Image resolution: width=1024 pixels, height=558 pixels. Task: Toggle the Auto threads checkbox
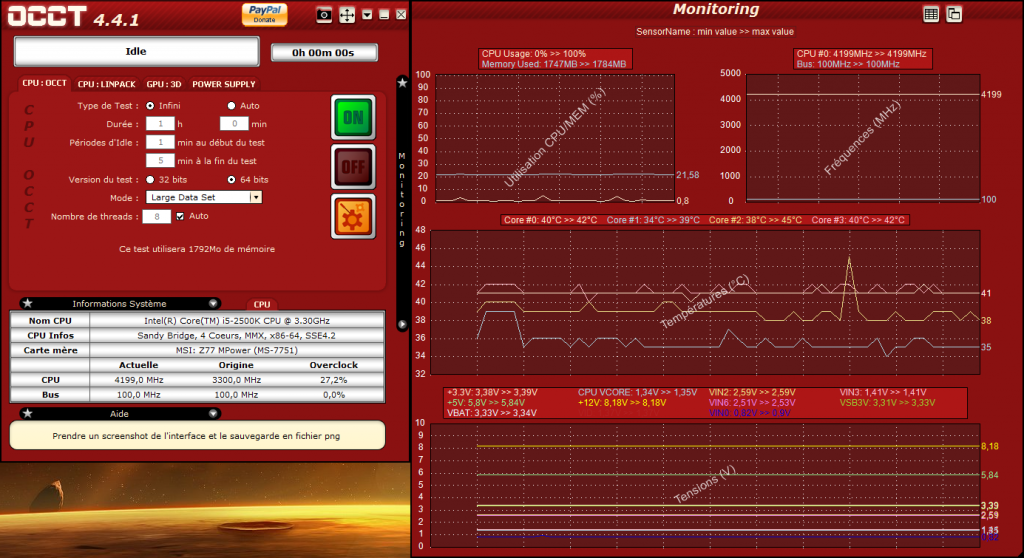(x=180, y=216)
